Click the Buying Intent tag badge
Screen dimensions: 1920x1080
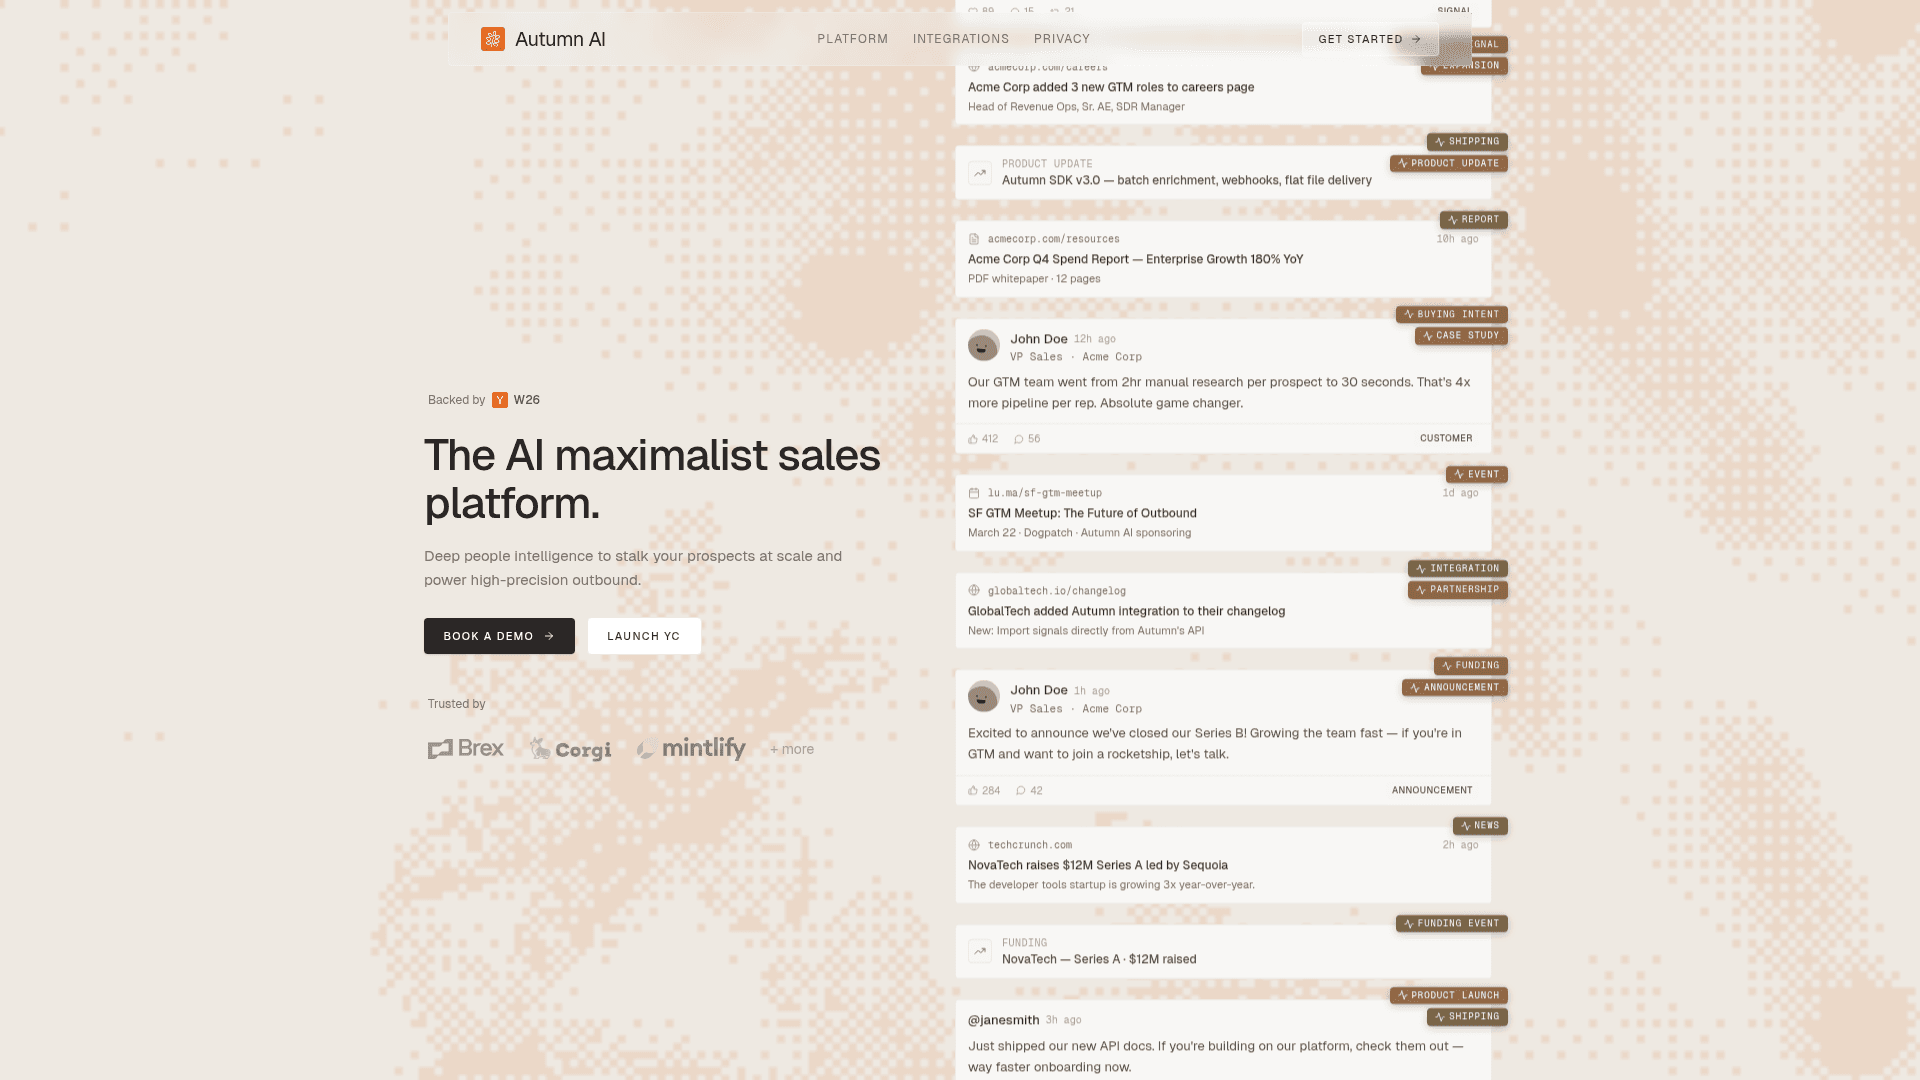pyautogui.click(x=1451, y=314)
